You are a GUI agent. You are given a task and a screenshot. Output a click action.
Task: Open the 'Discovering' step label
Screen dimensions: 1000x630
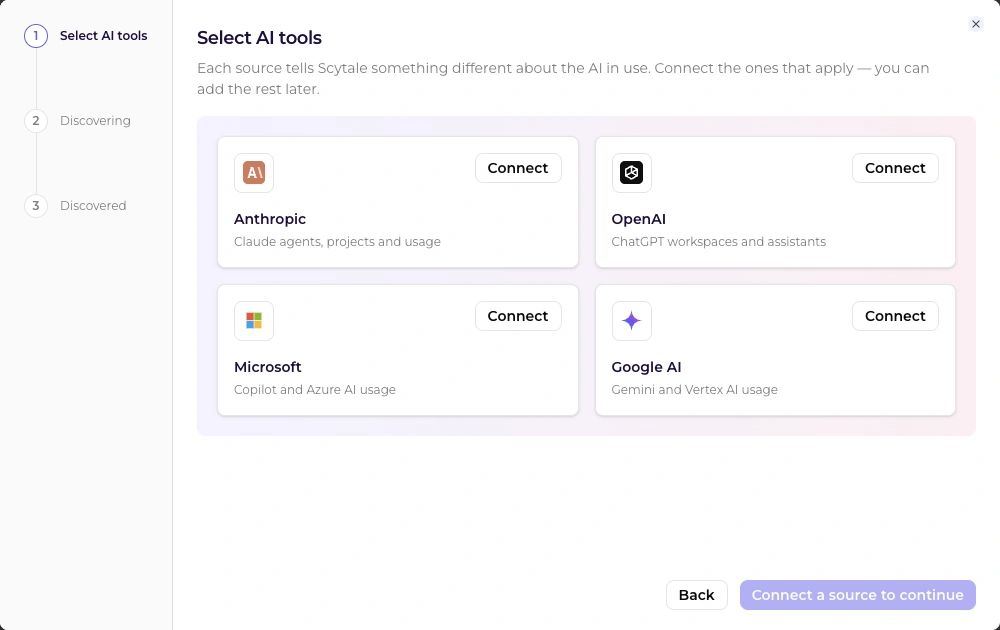[95, 121]
